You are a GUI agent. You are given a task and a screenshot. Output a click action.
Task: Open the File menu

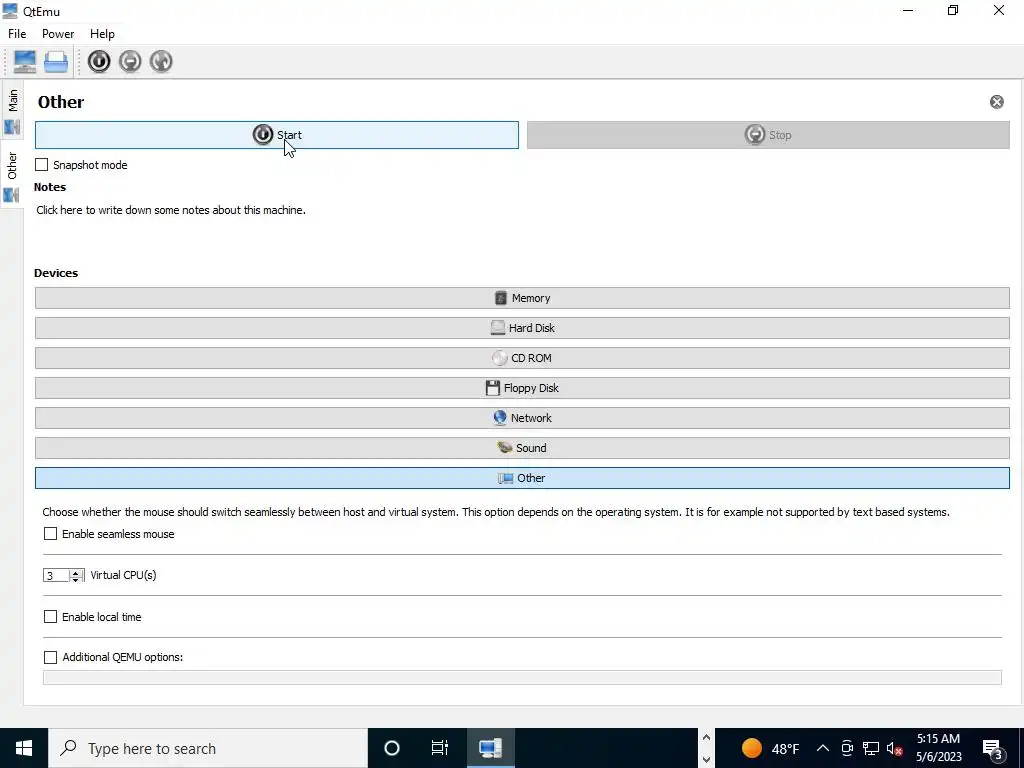[17, 34]
